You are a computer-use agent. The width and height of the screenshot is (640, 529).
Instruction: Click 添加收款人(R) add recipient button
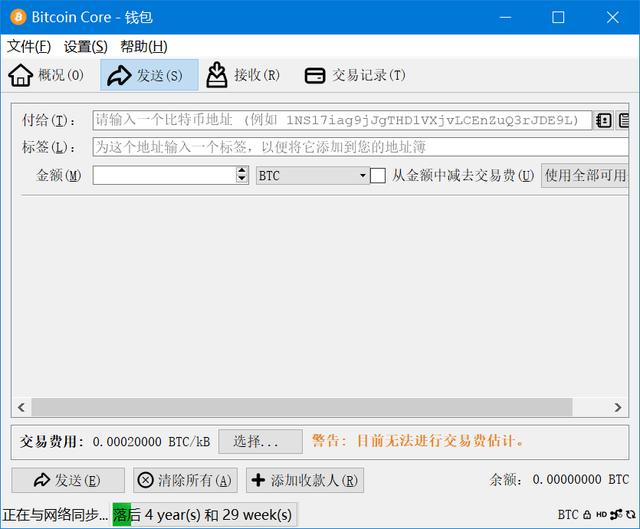tap(305, 480)
